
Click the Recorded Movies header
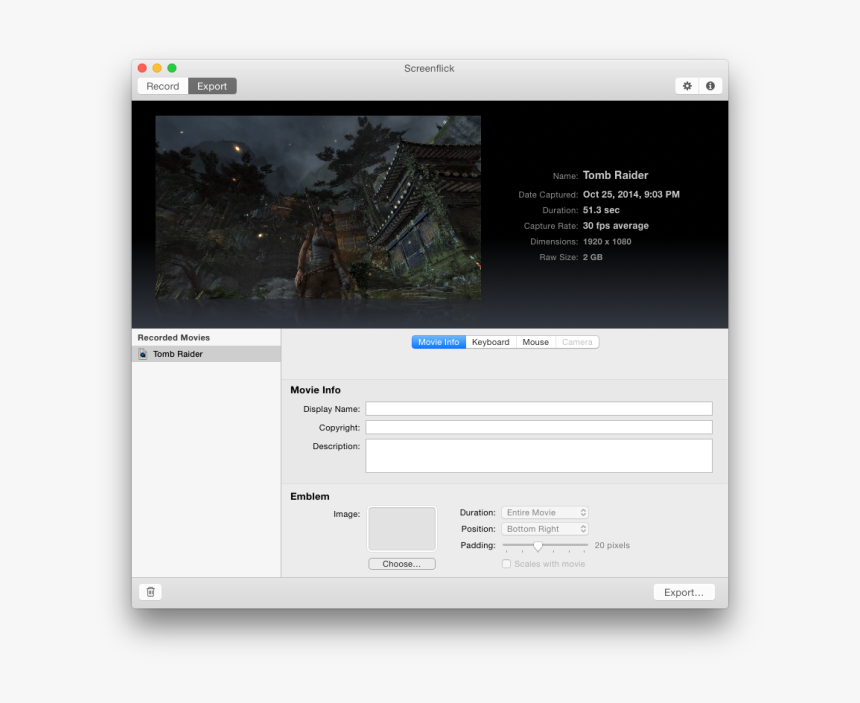174,338
